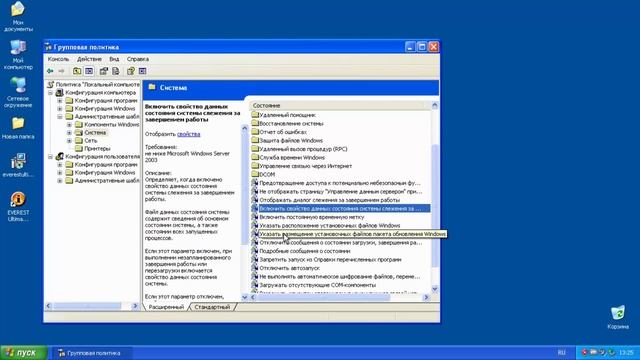
Task: Click the свойства link in description pane
Action: [189, 134]
